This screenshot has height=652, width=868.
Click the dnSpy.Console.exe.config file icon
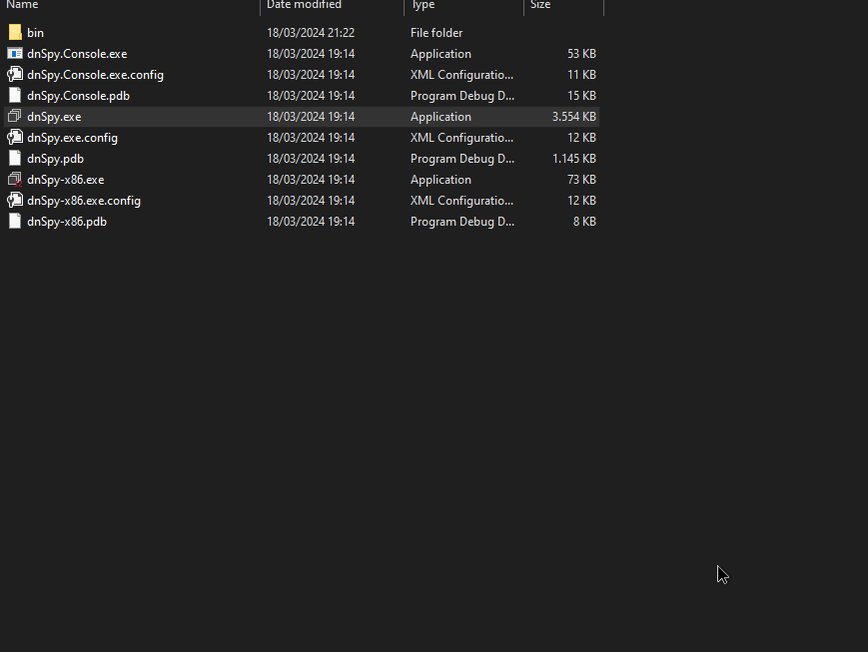click(x=15, y=75)
